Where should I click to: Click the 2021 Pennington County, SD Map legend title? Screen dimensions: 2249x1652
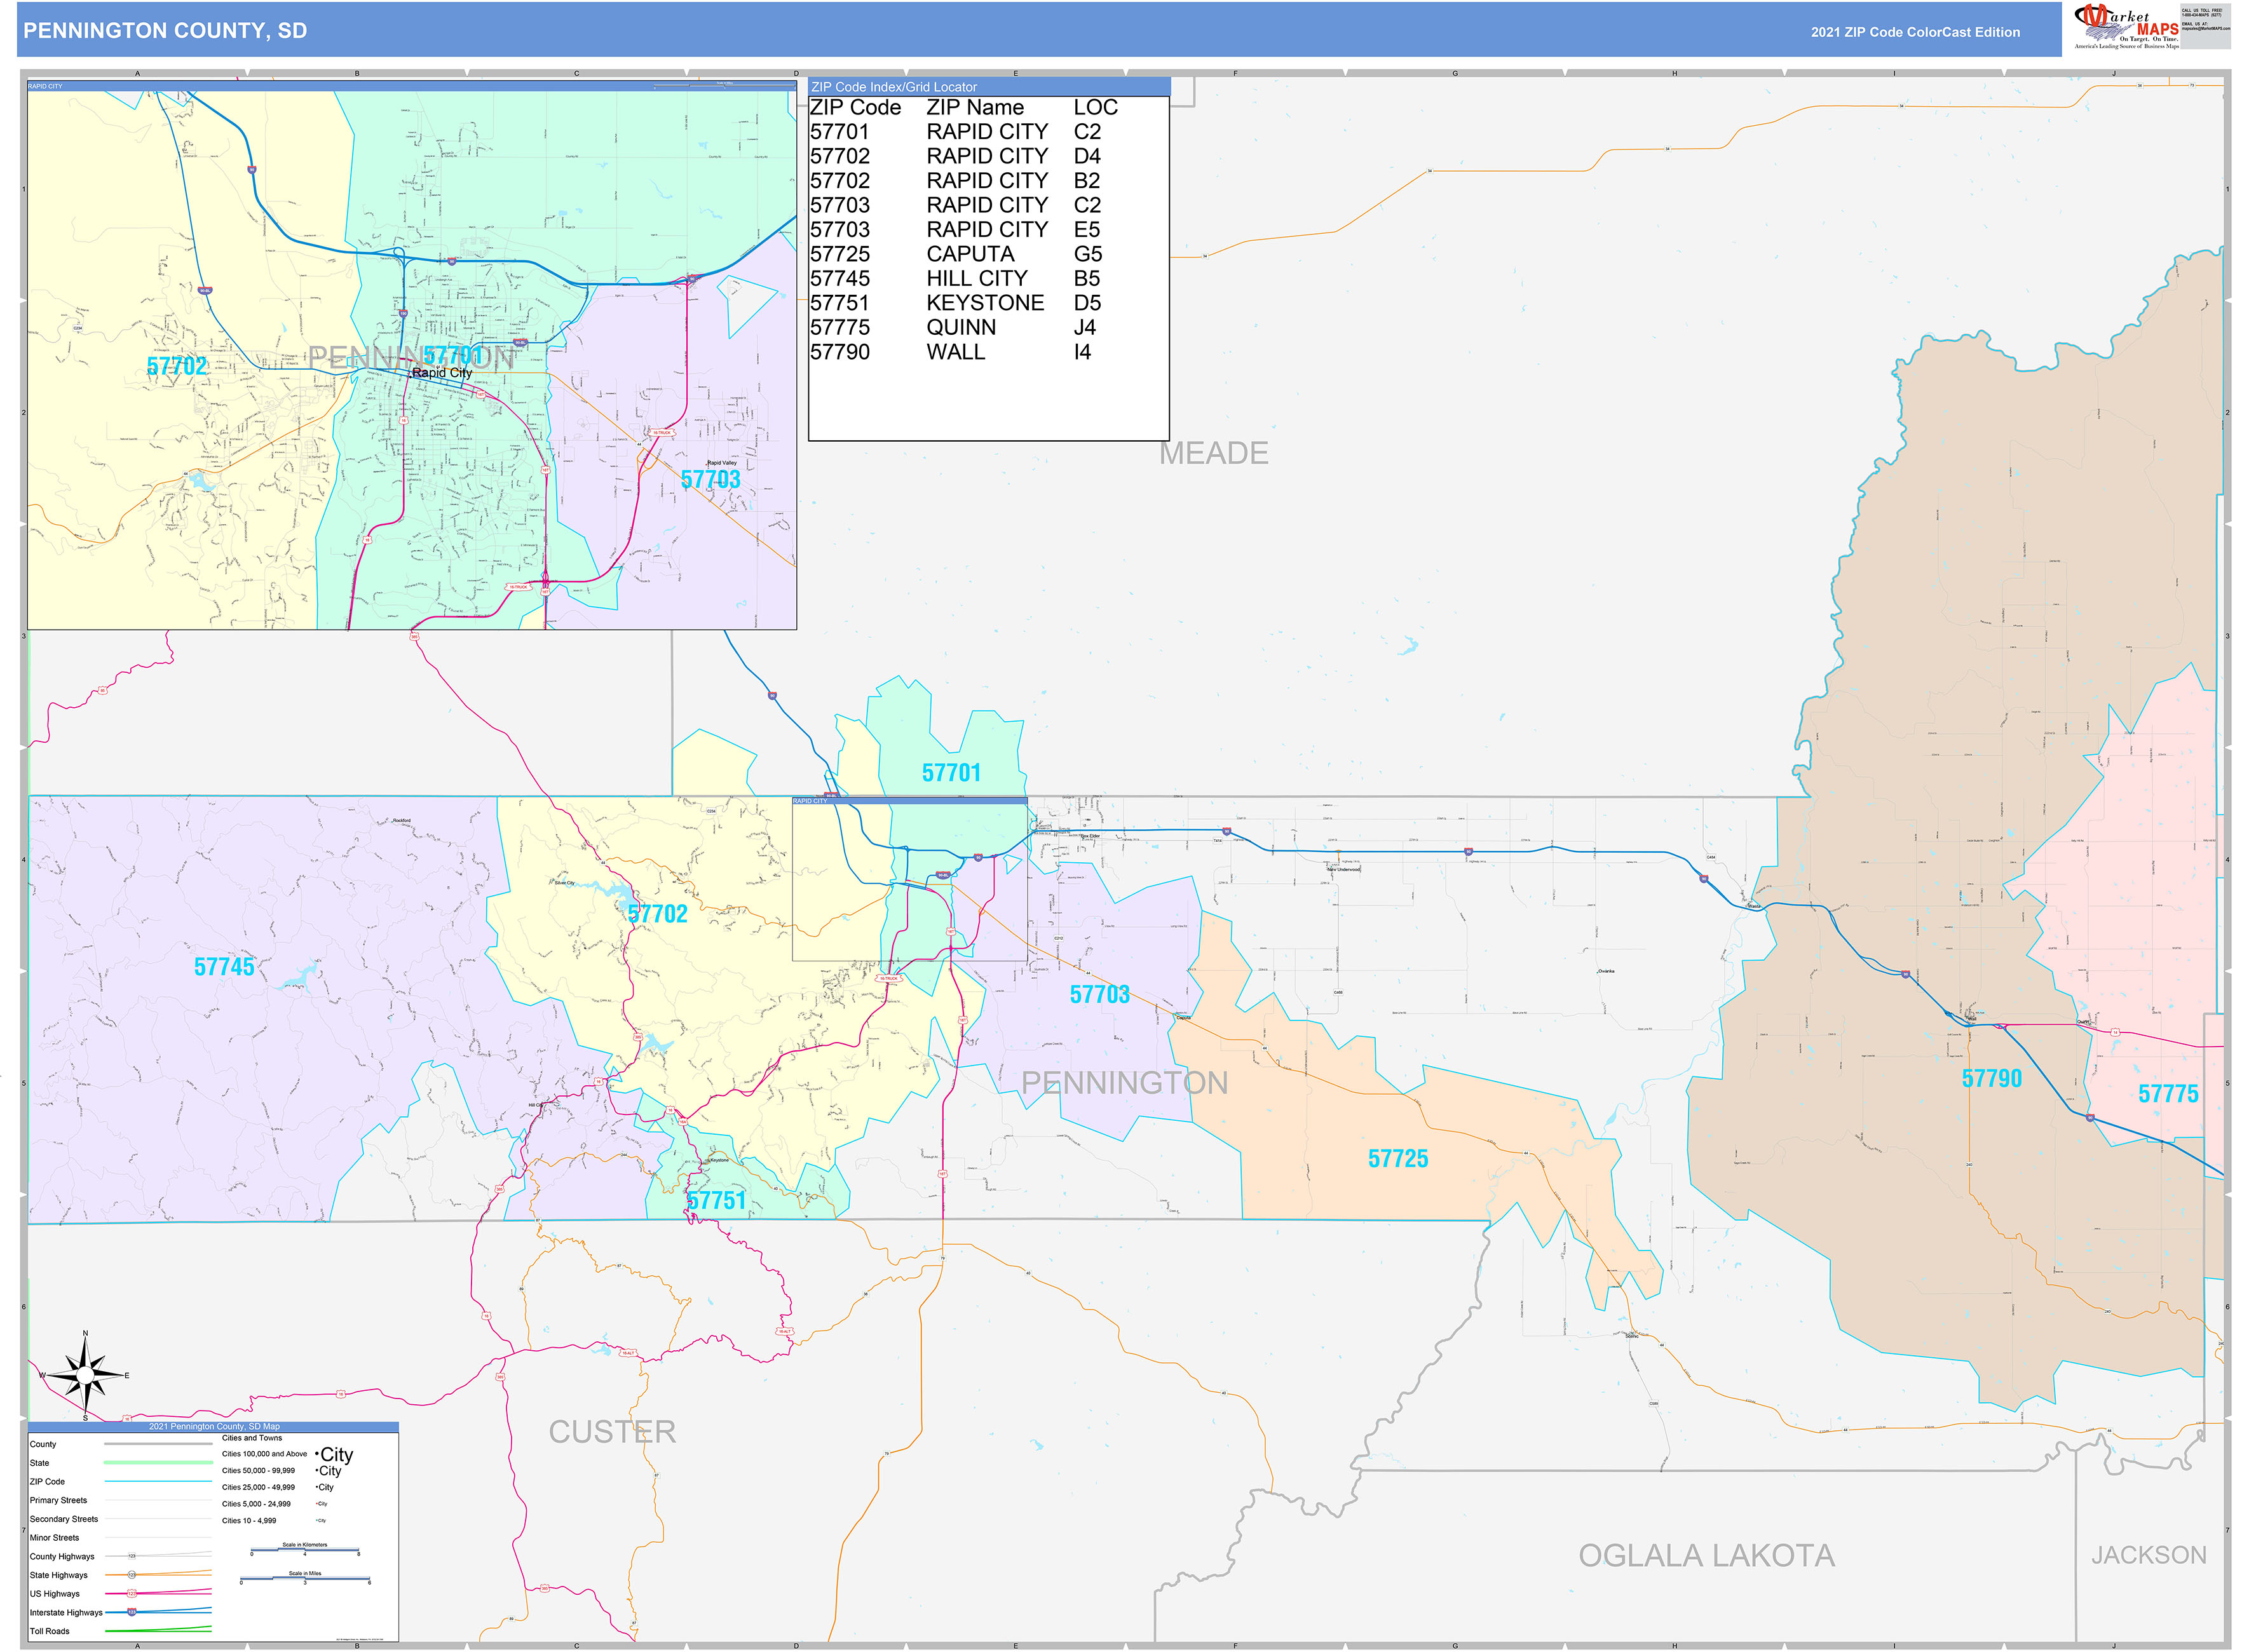(214, 1427)
